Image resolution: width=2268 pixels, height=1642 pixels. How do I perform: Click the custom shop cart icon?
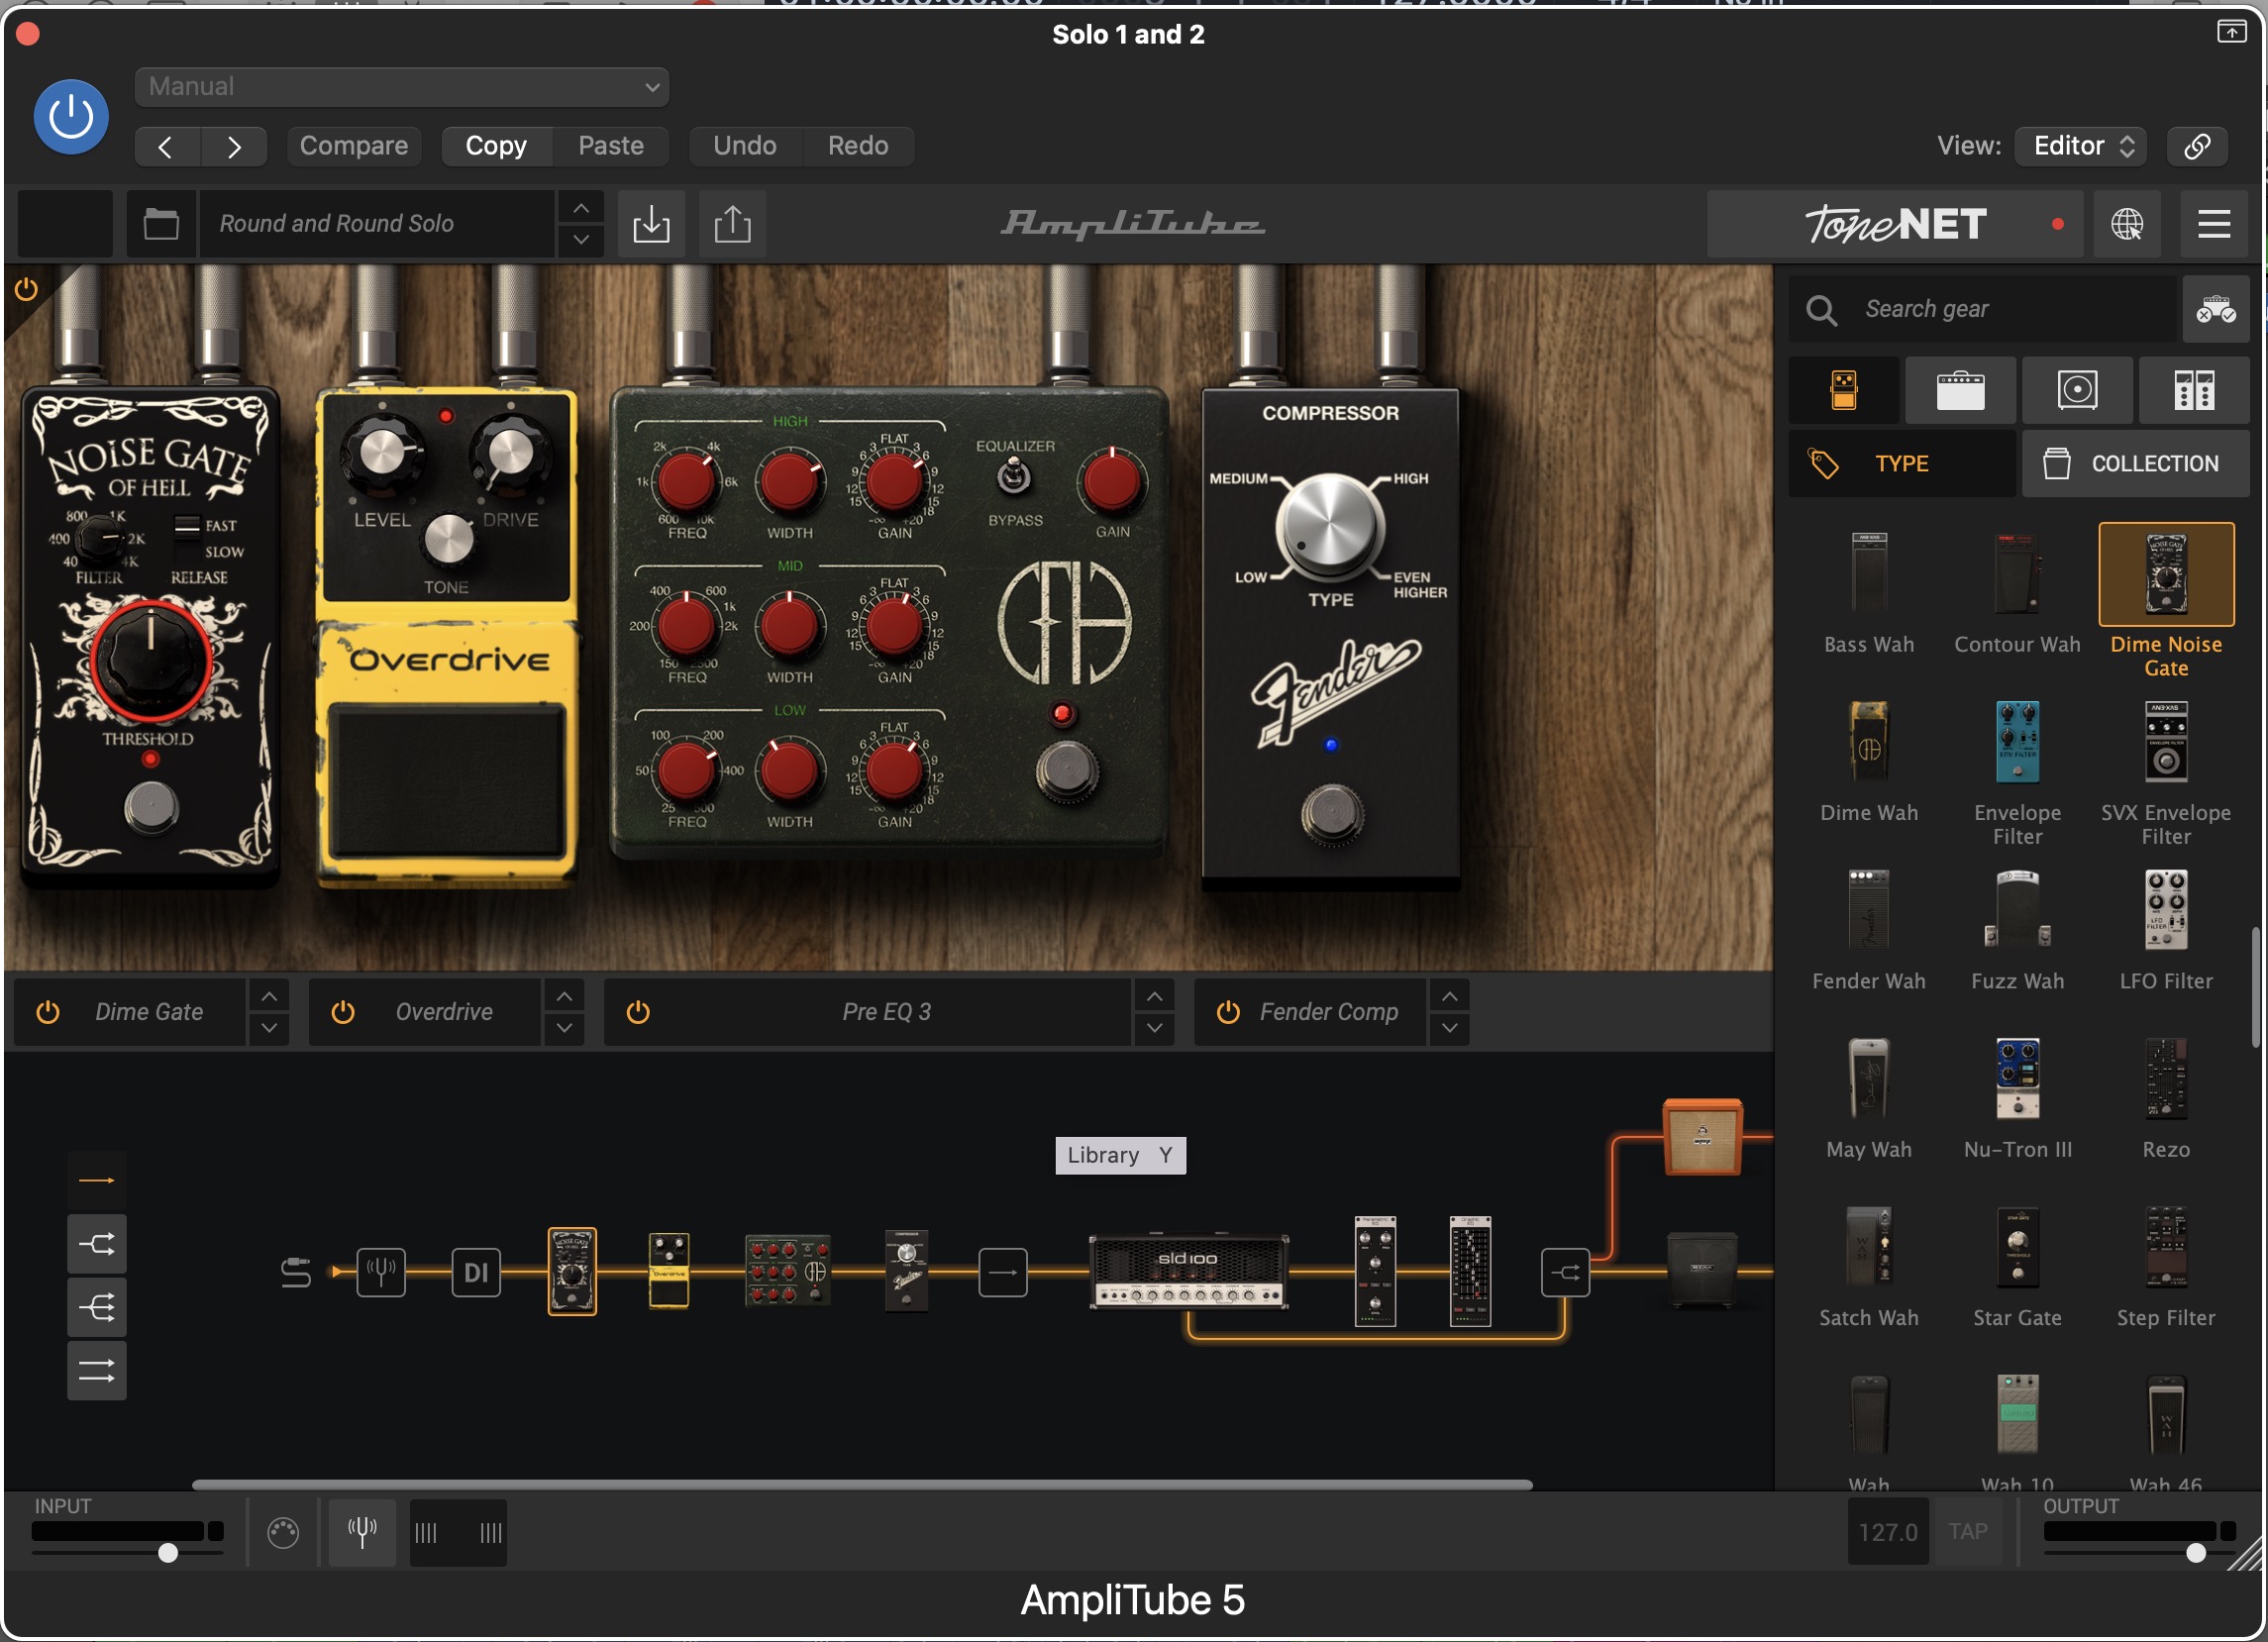pos(2215,309)
